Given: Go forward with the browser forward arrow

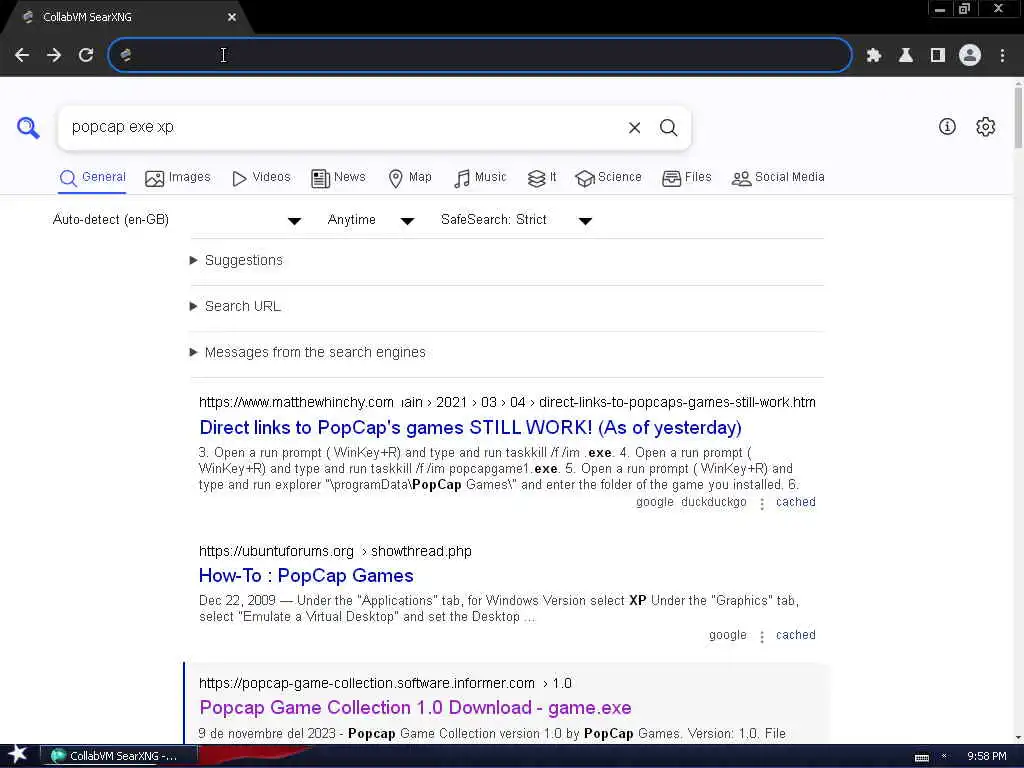Looking at the screenshot, I should tap(54, 56).
